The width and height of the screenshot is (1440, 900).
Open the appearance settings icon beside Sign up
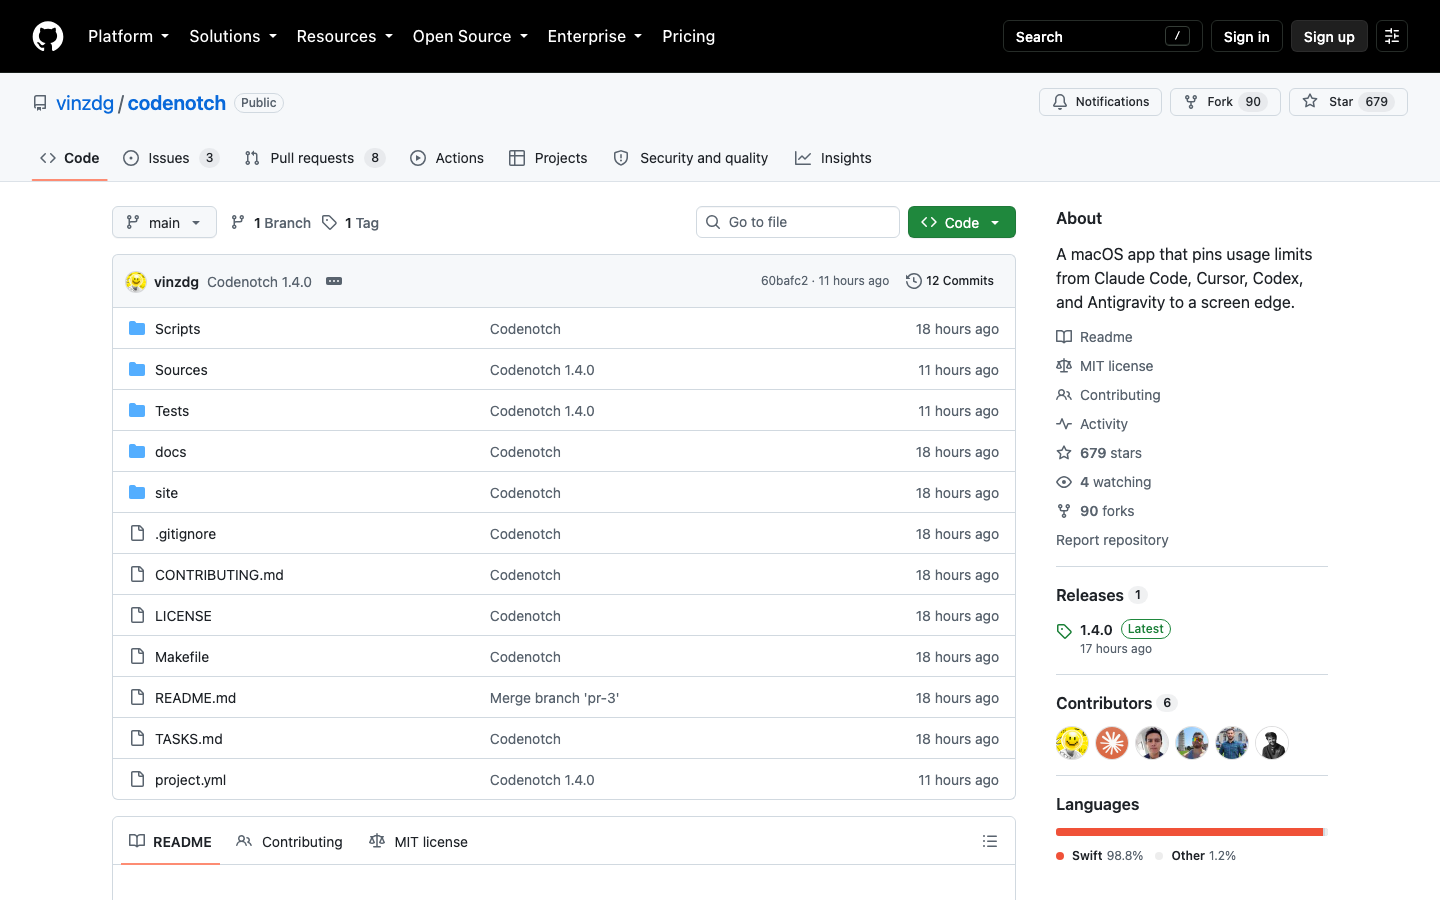pyautogui.click(x=1392, y=36)
